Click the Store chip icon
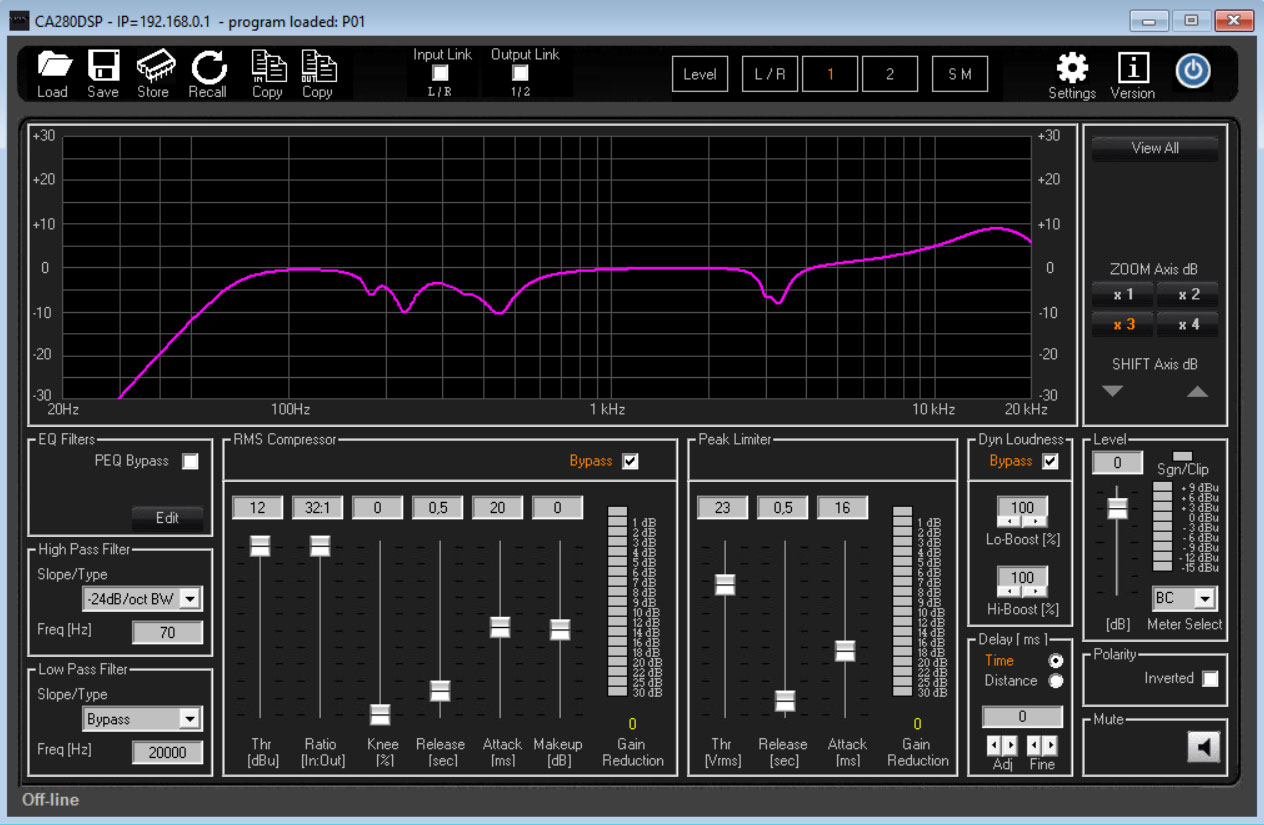The image size is (1264, 825). [x=153, y=67]
